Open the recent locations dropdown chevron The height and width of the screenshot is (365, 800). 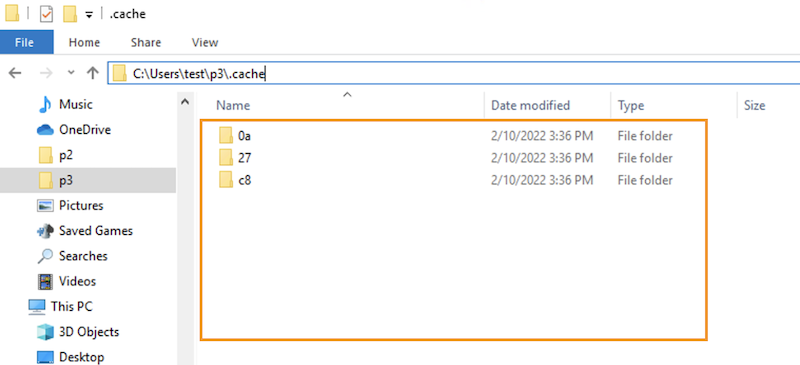tap(71, 73)
